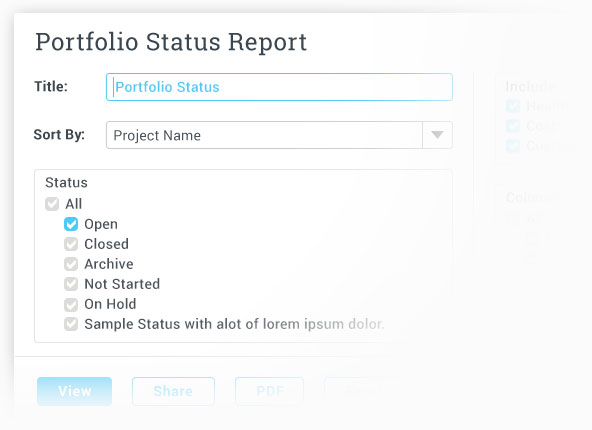Screen dimensions: 592x430
Task: Click the Closed status label
Action: (106, 244)
